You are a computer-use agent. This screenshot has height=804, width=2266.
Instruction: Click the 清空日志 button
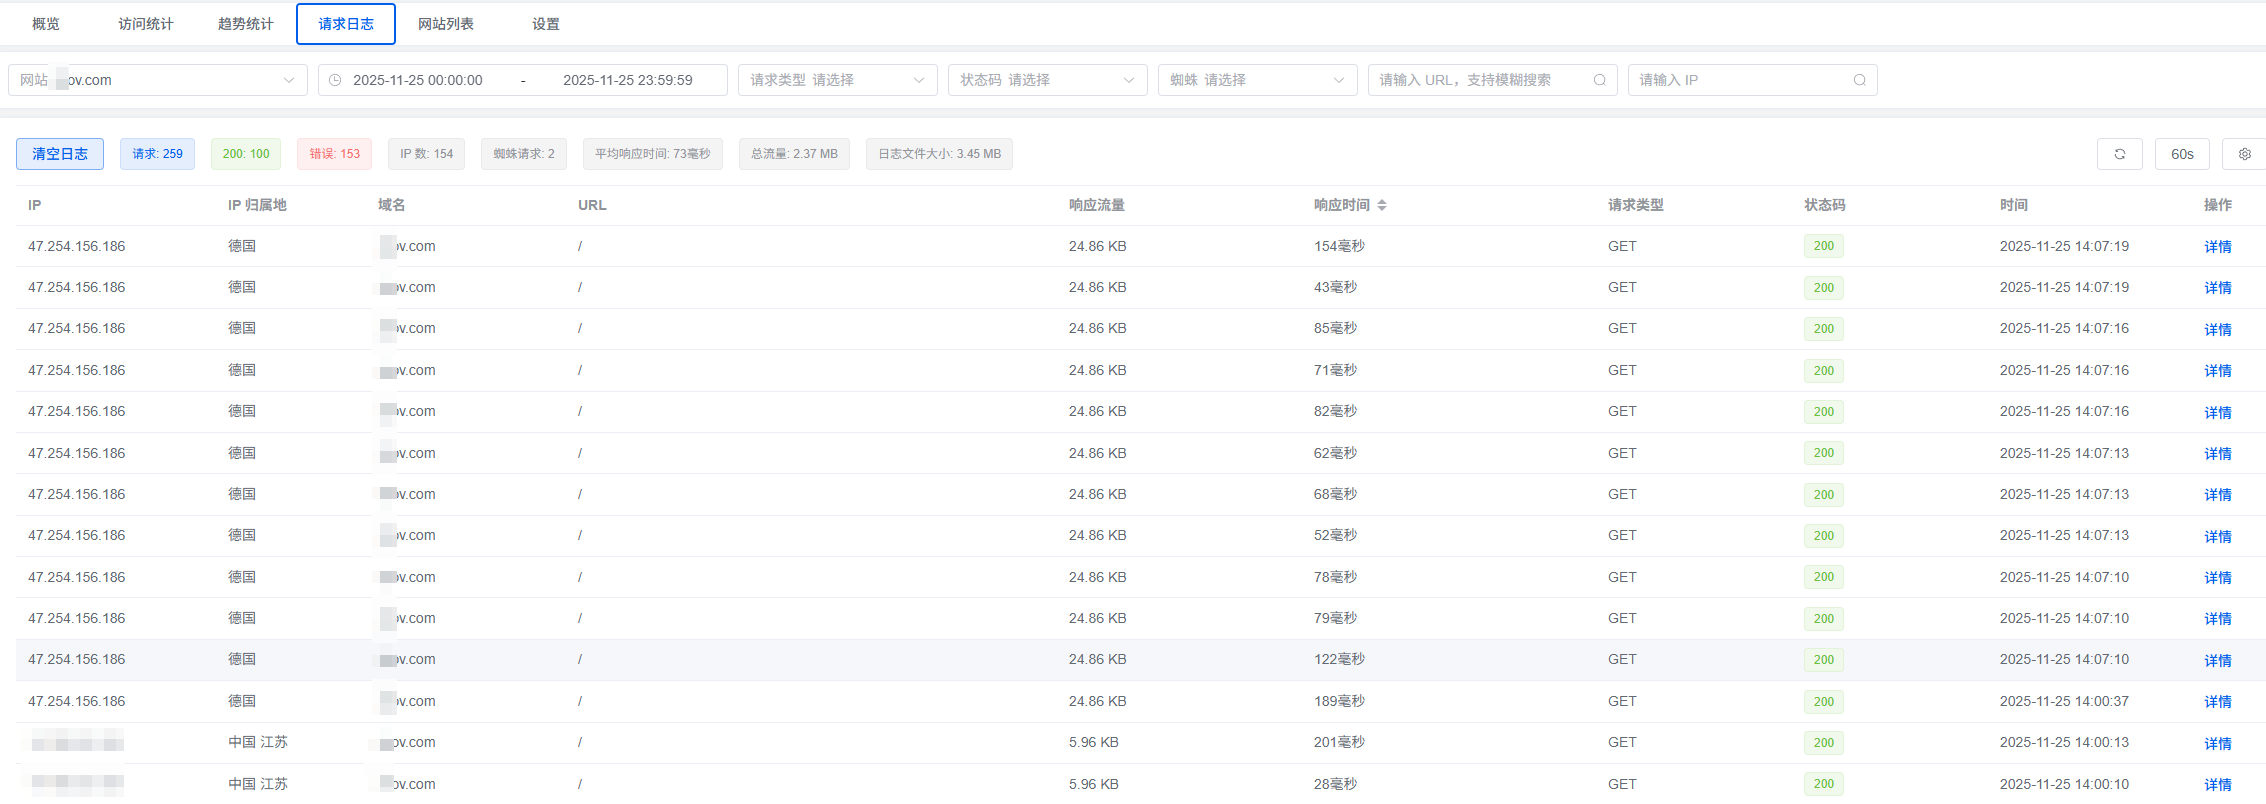coord(60,154)
